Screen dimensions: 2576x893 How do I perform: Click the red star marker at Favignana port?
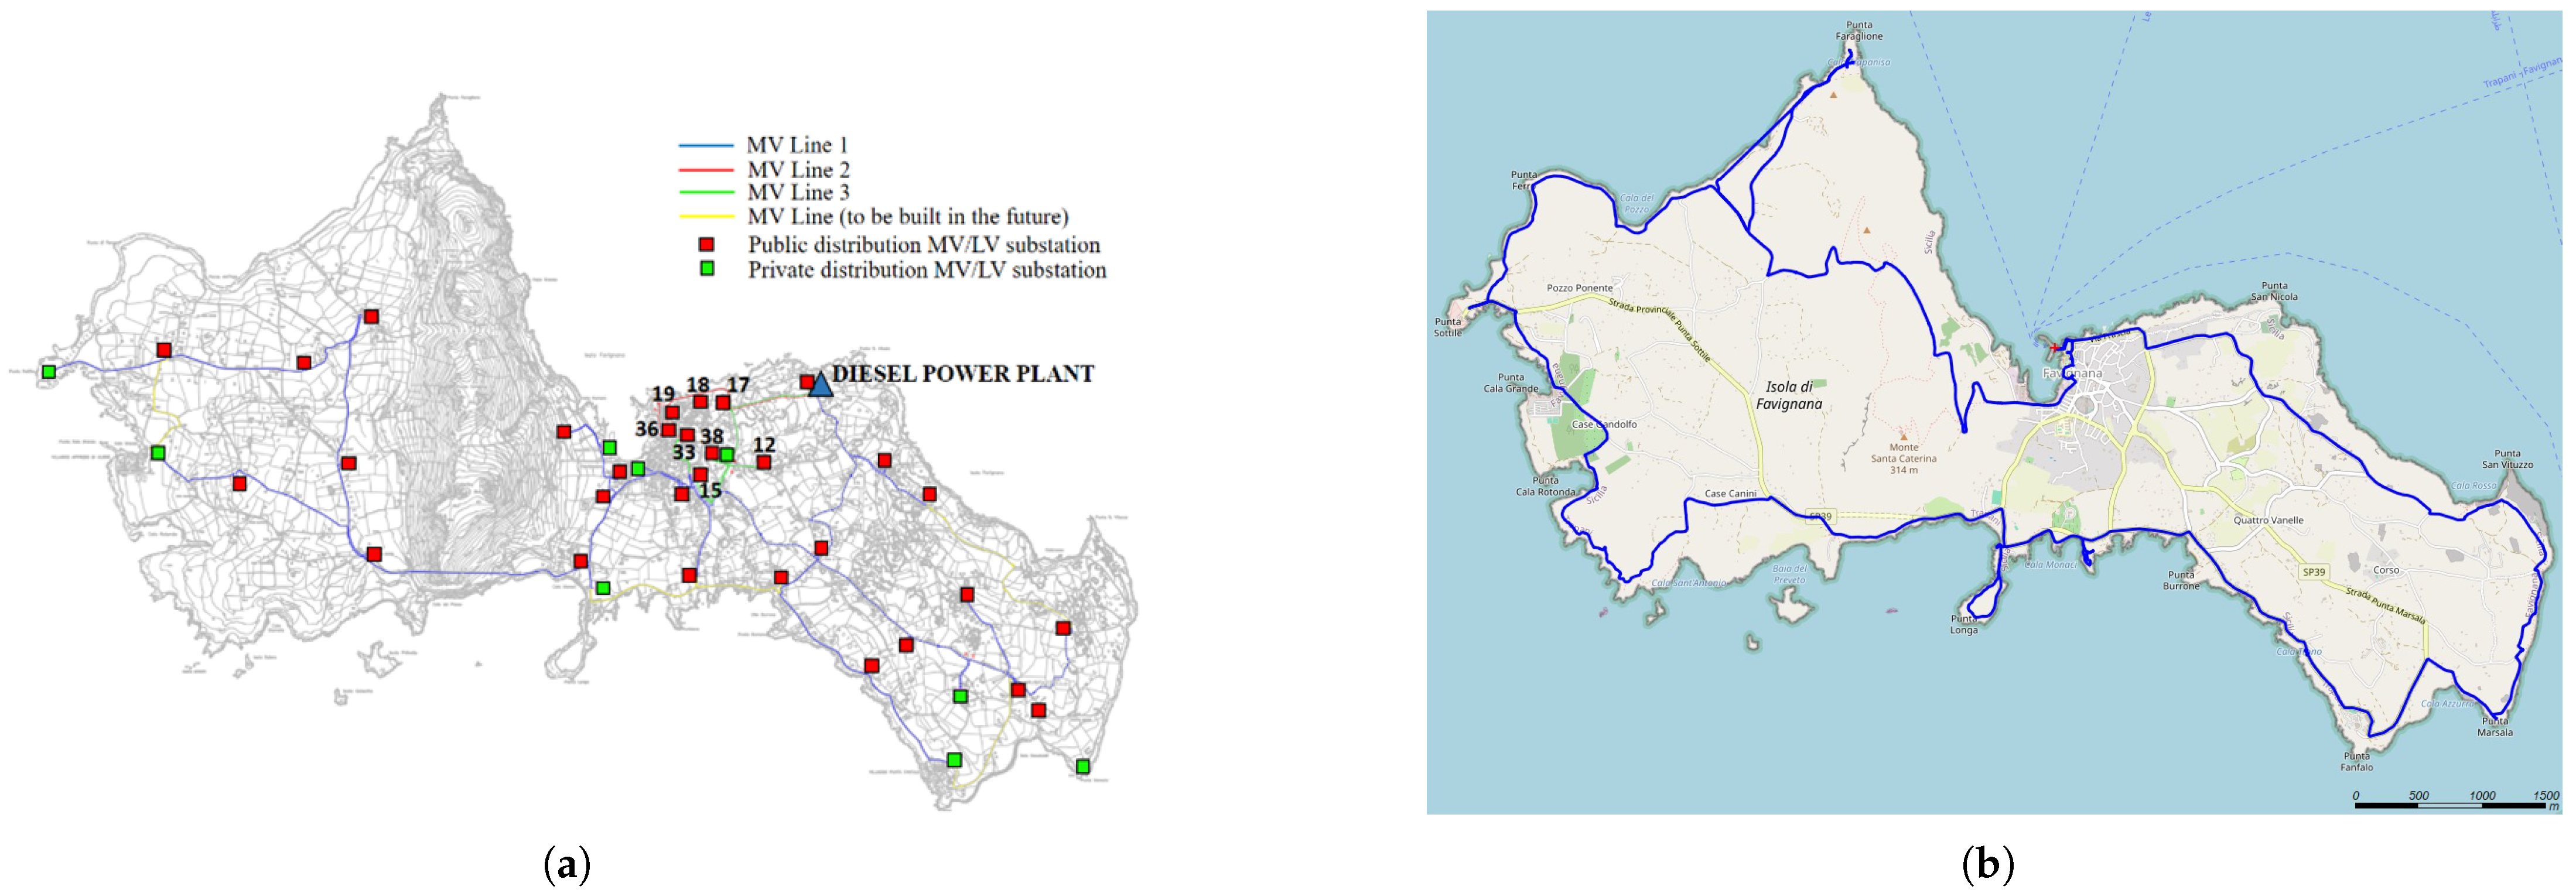click(2054, 348)
